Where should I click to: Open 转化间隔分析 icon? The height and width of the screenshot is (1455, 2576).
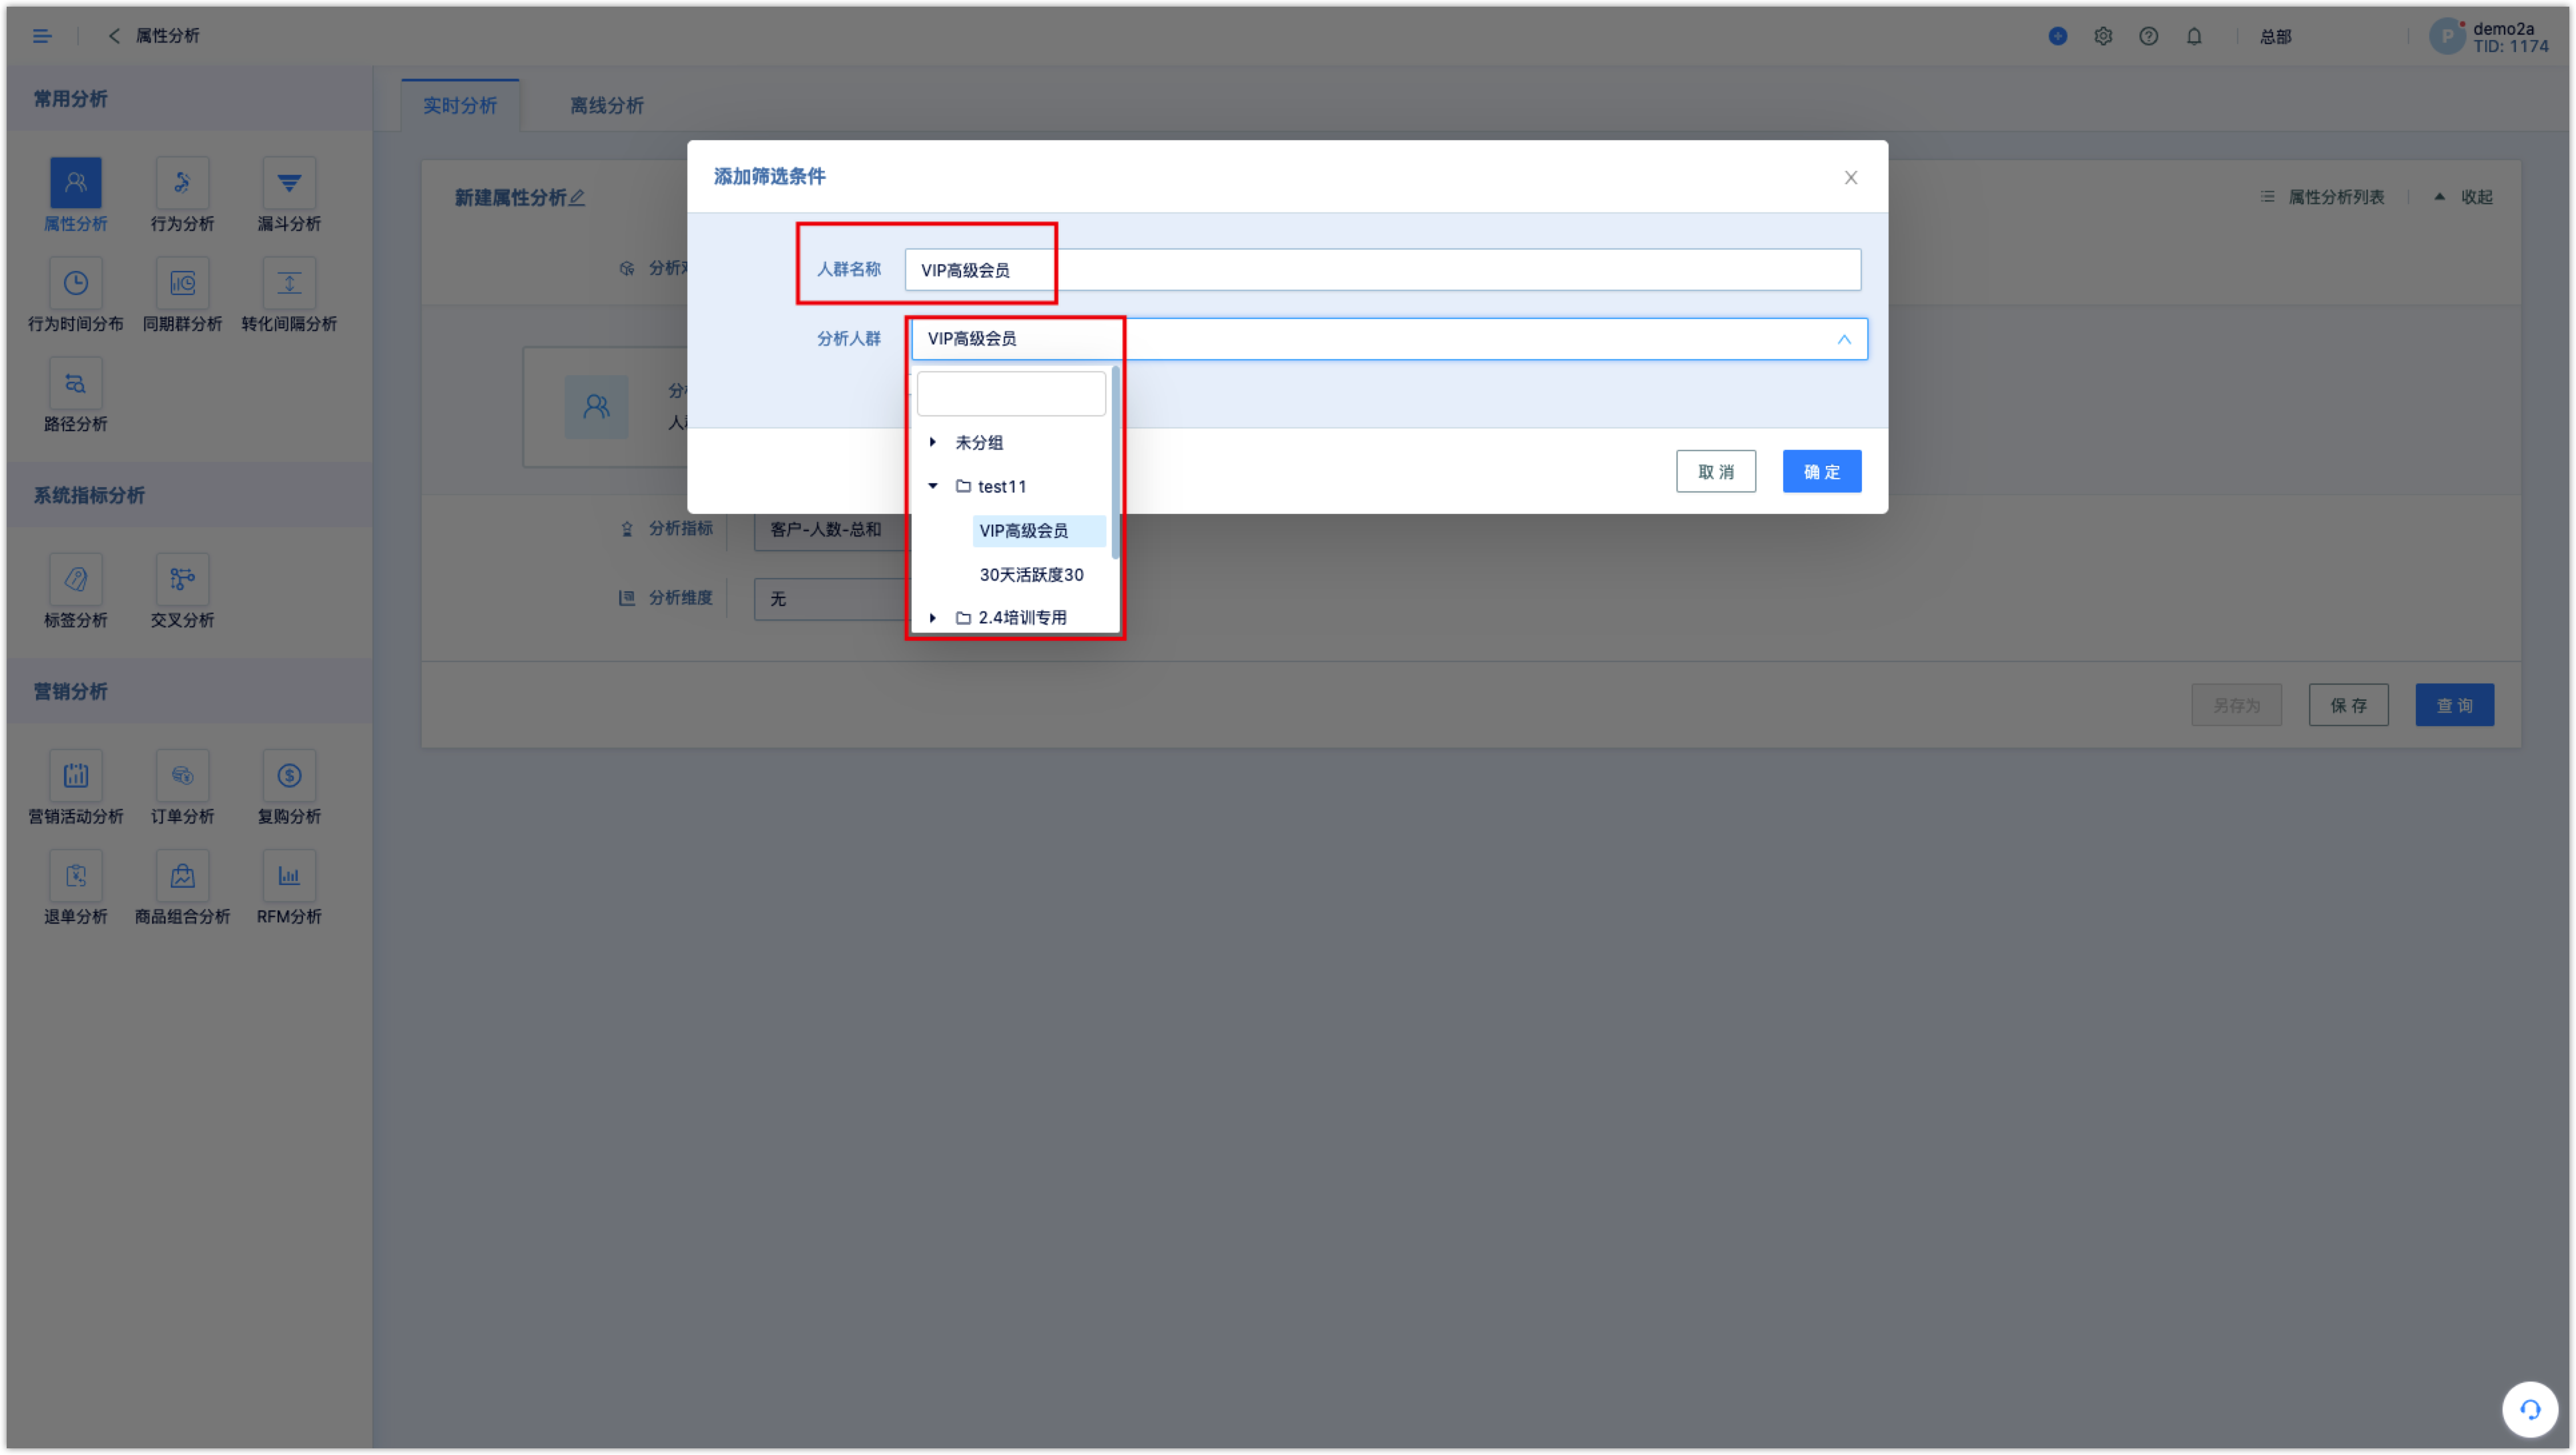point(289,283)
